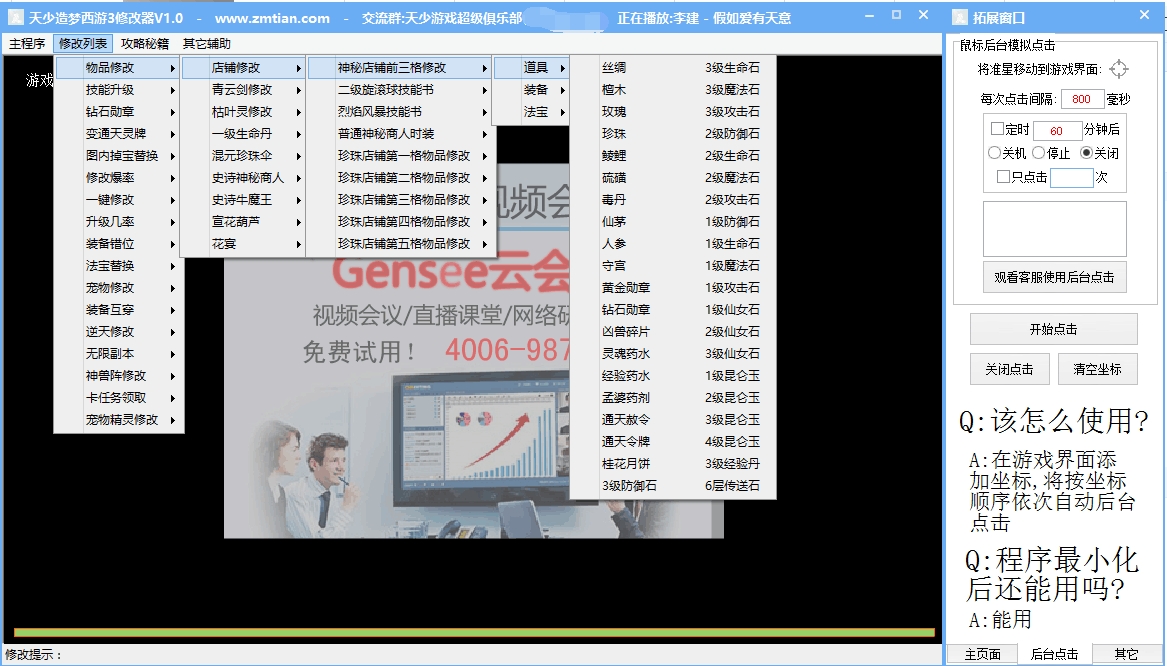Choose 通天令牌 from the menu
Image resolution: width=1167 pixels, height=666 pixels.
coord(626,441)
